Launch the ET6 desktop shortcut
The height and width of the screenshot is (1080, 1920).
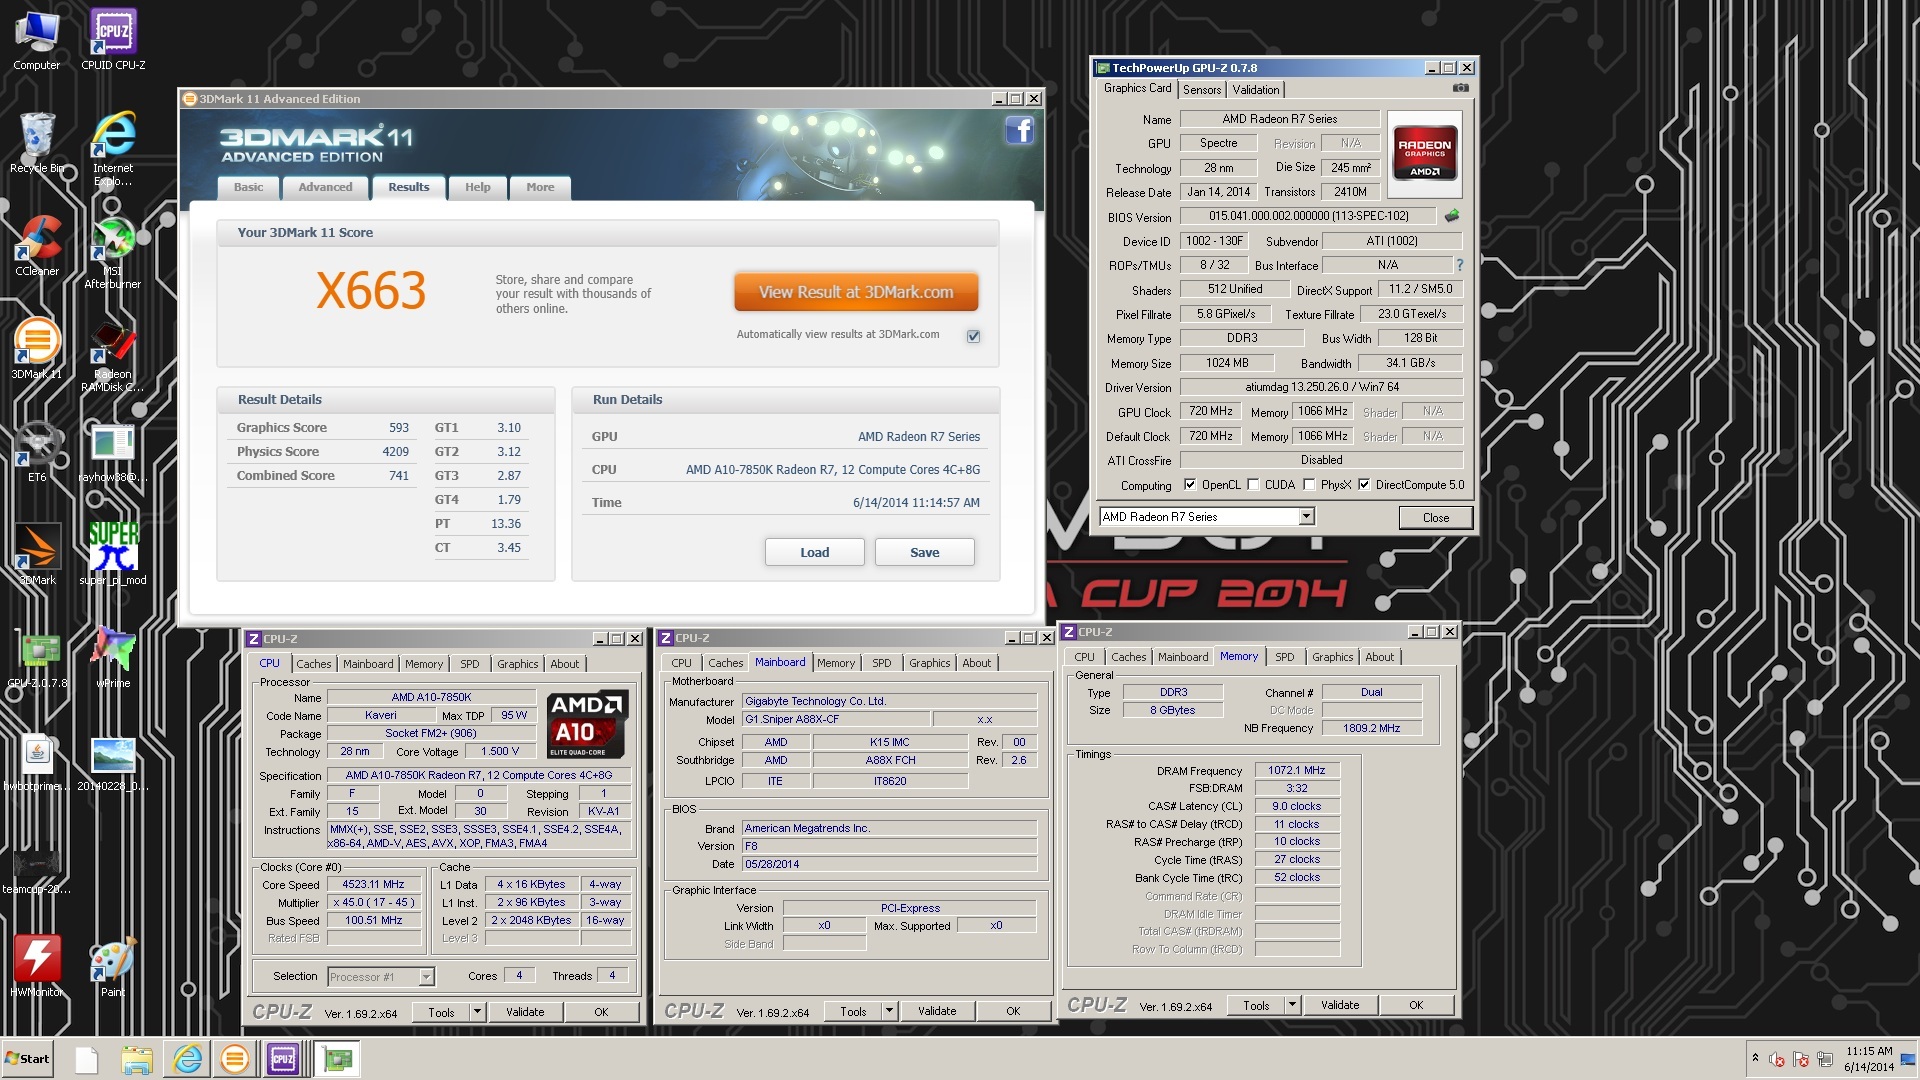(37, 452)
